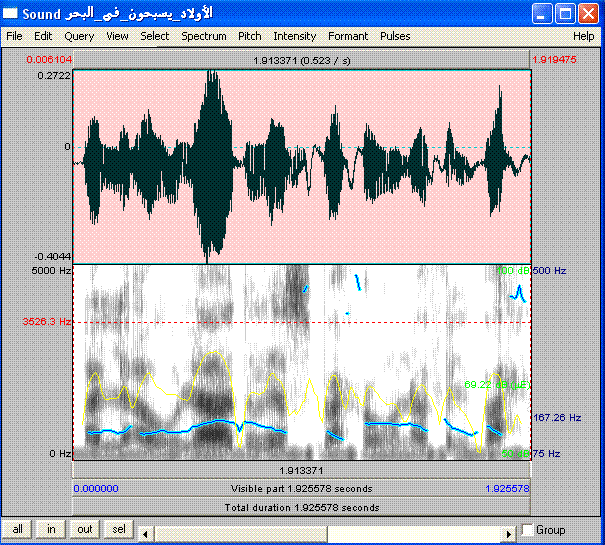Play the Visible part bar
This screenshot has height=545, width=605.
click(301, 489)
